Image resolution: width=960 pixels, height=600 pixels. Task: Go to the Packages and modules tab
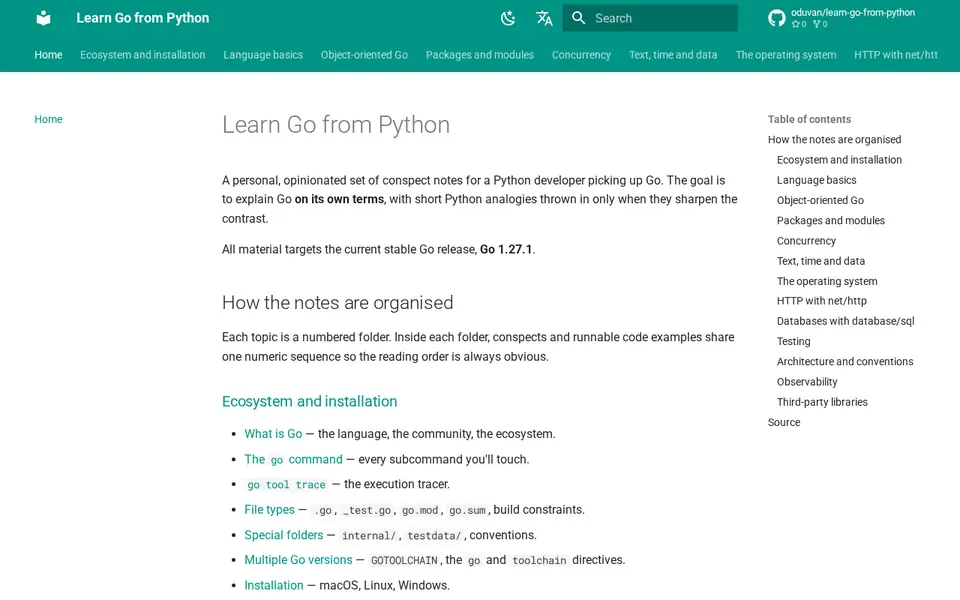[x=480, y=55]
